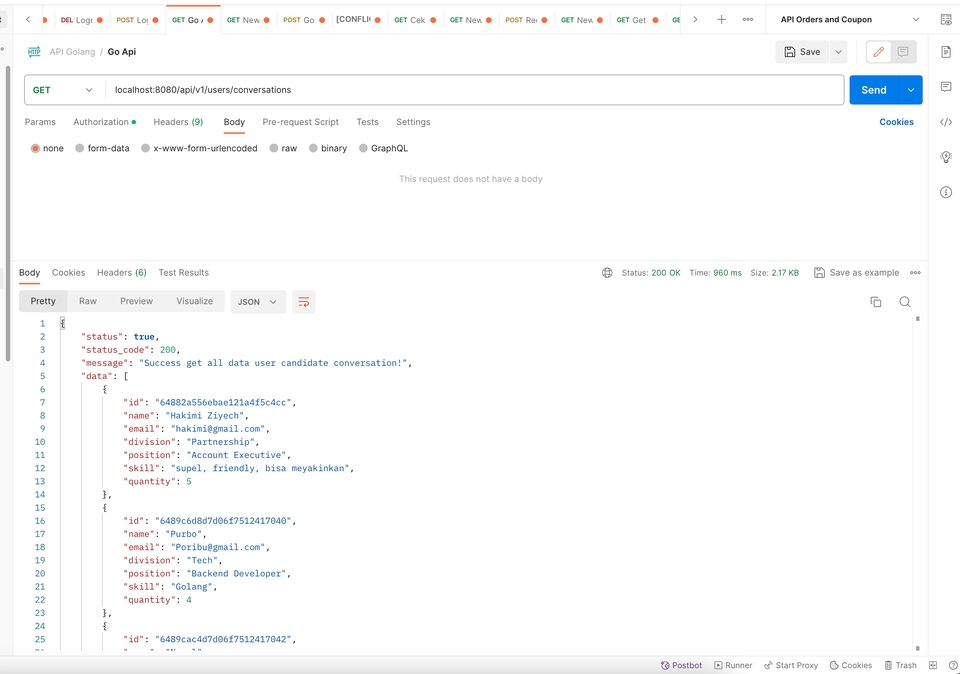Open Documentation panel in right sidebar
The width and height of the screenshot is (960, 674).
pyautogui.click(x=946, y=52)
